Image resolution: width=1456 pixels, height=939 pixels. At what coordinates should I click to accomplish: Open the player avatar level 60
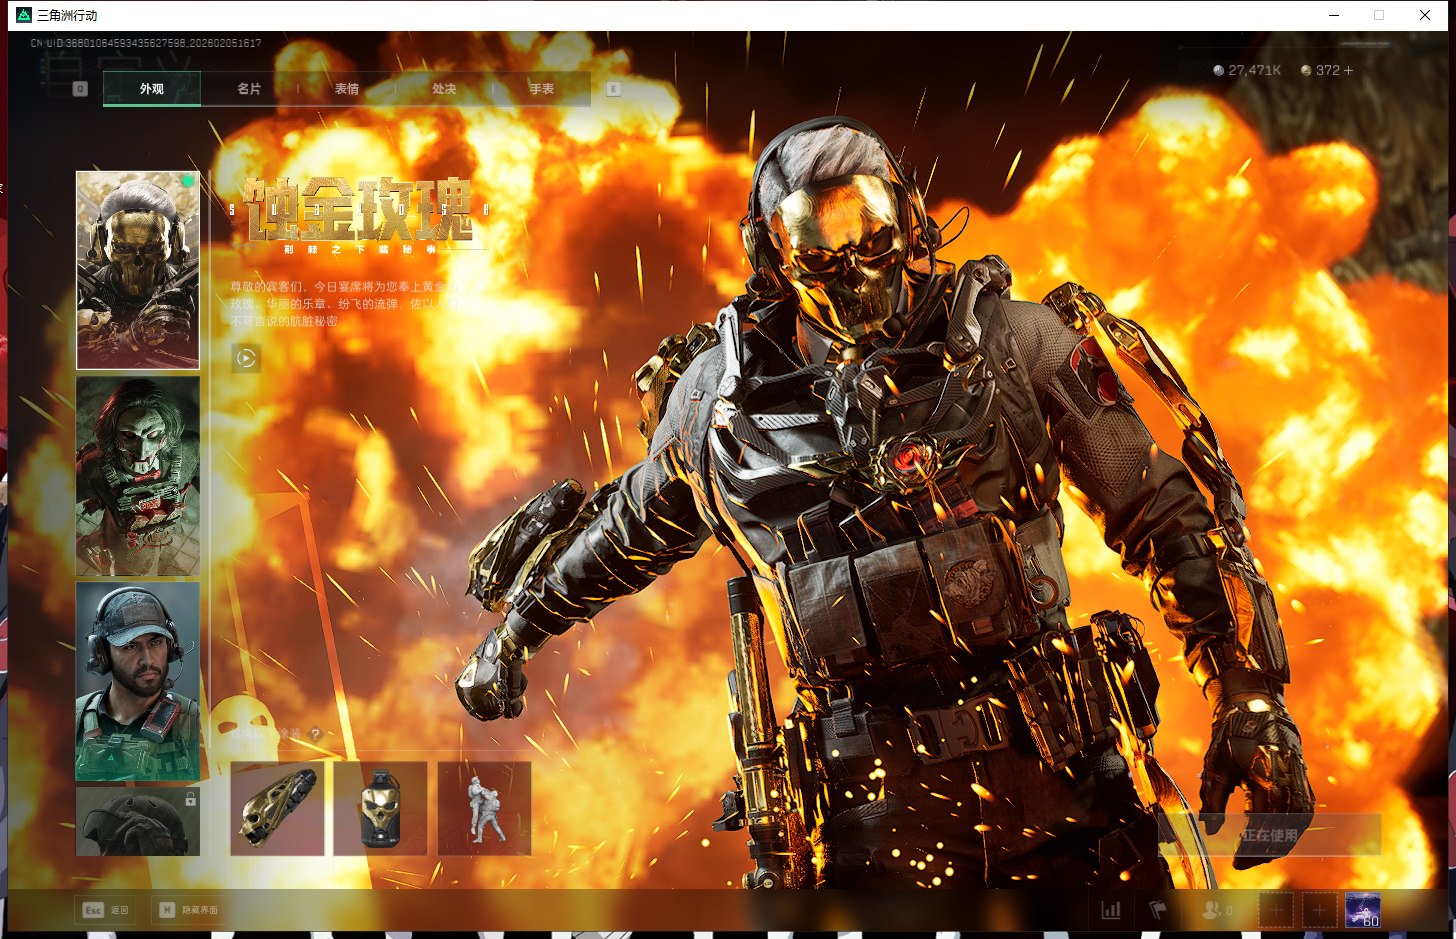(1362, 910)
